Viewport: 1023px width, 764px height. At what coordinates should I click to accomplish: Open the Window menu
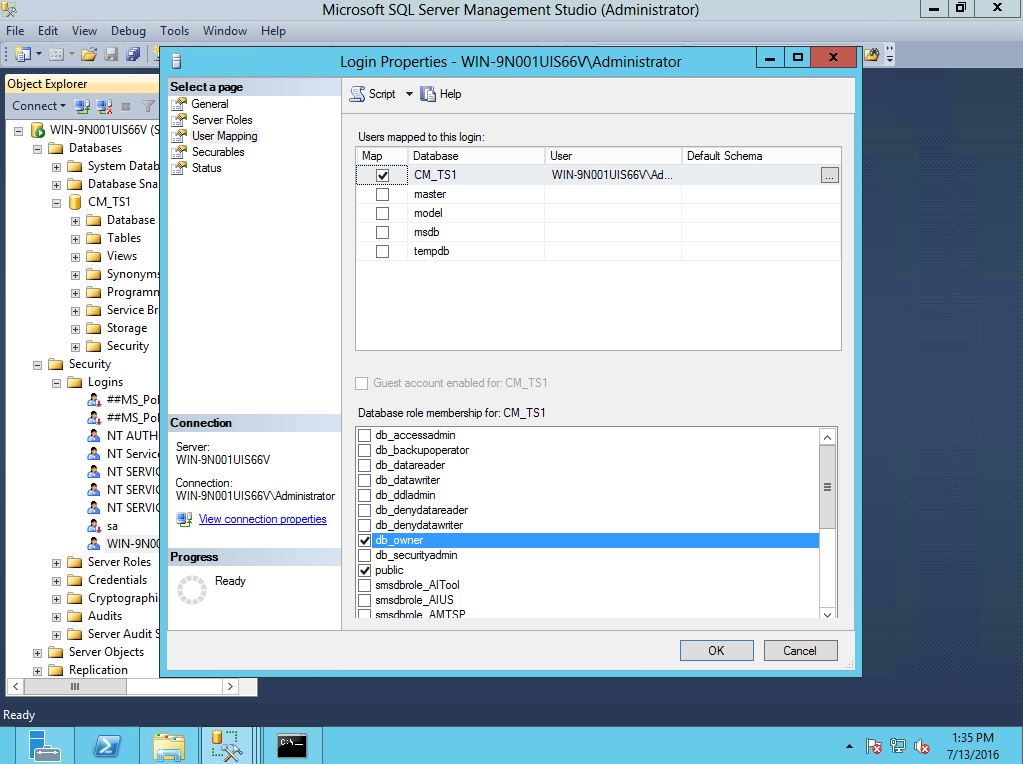(x=224, y=31)
